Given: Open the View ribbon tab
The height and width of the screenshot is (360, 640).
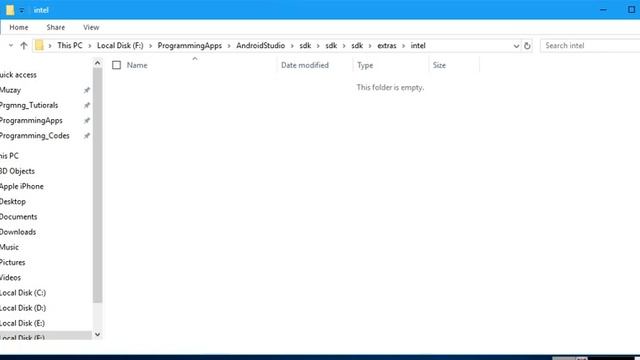Looking at the screenshot, I should point(91,27).
